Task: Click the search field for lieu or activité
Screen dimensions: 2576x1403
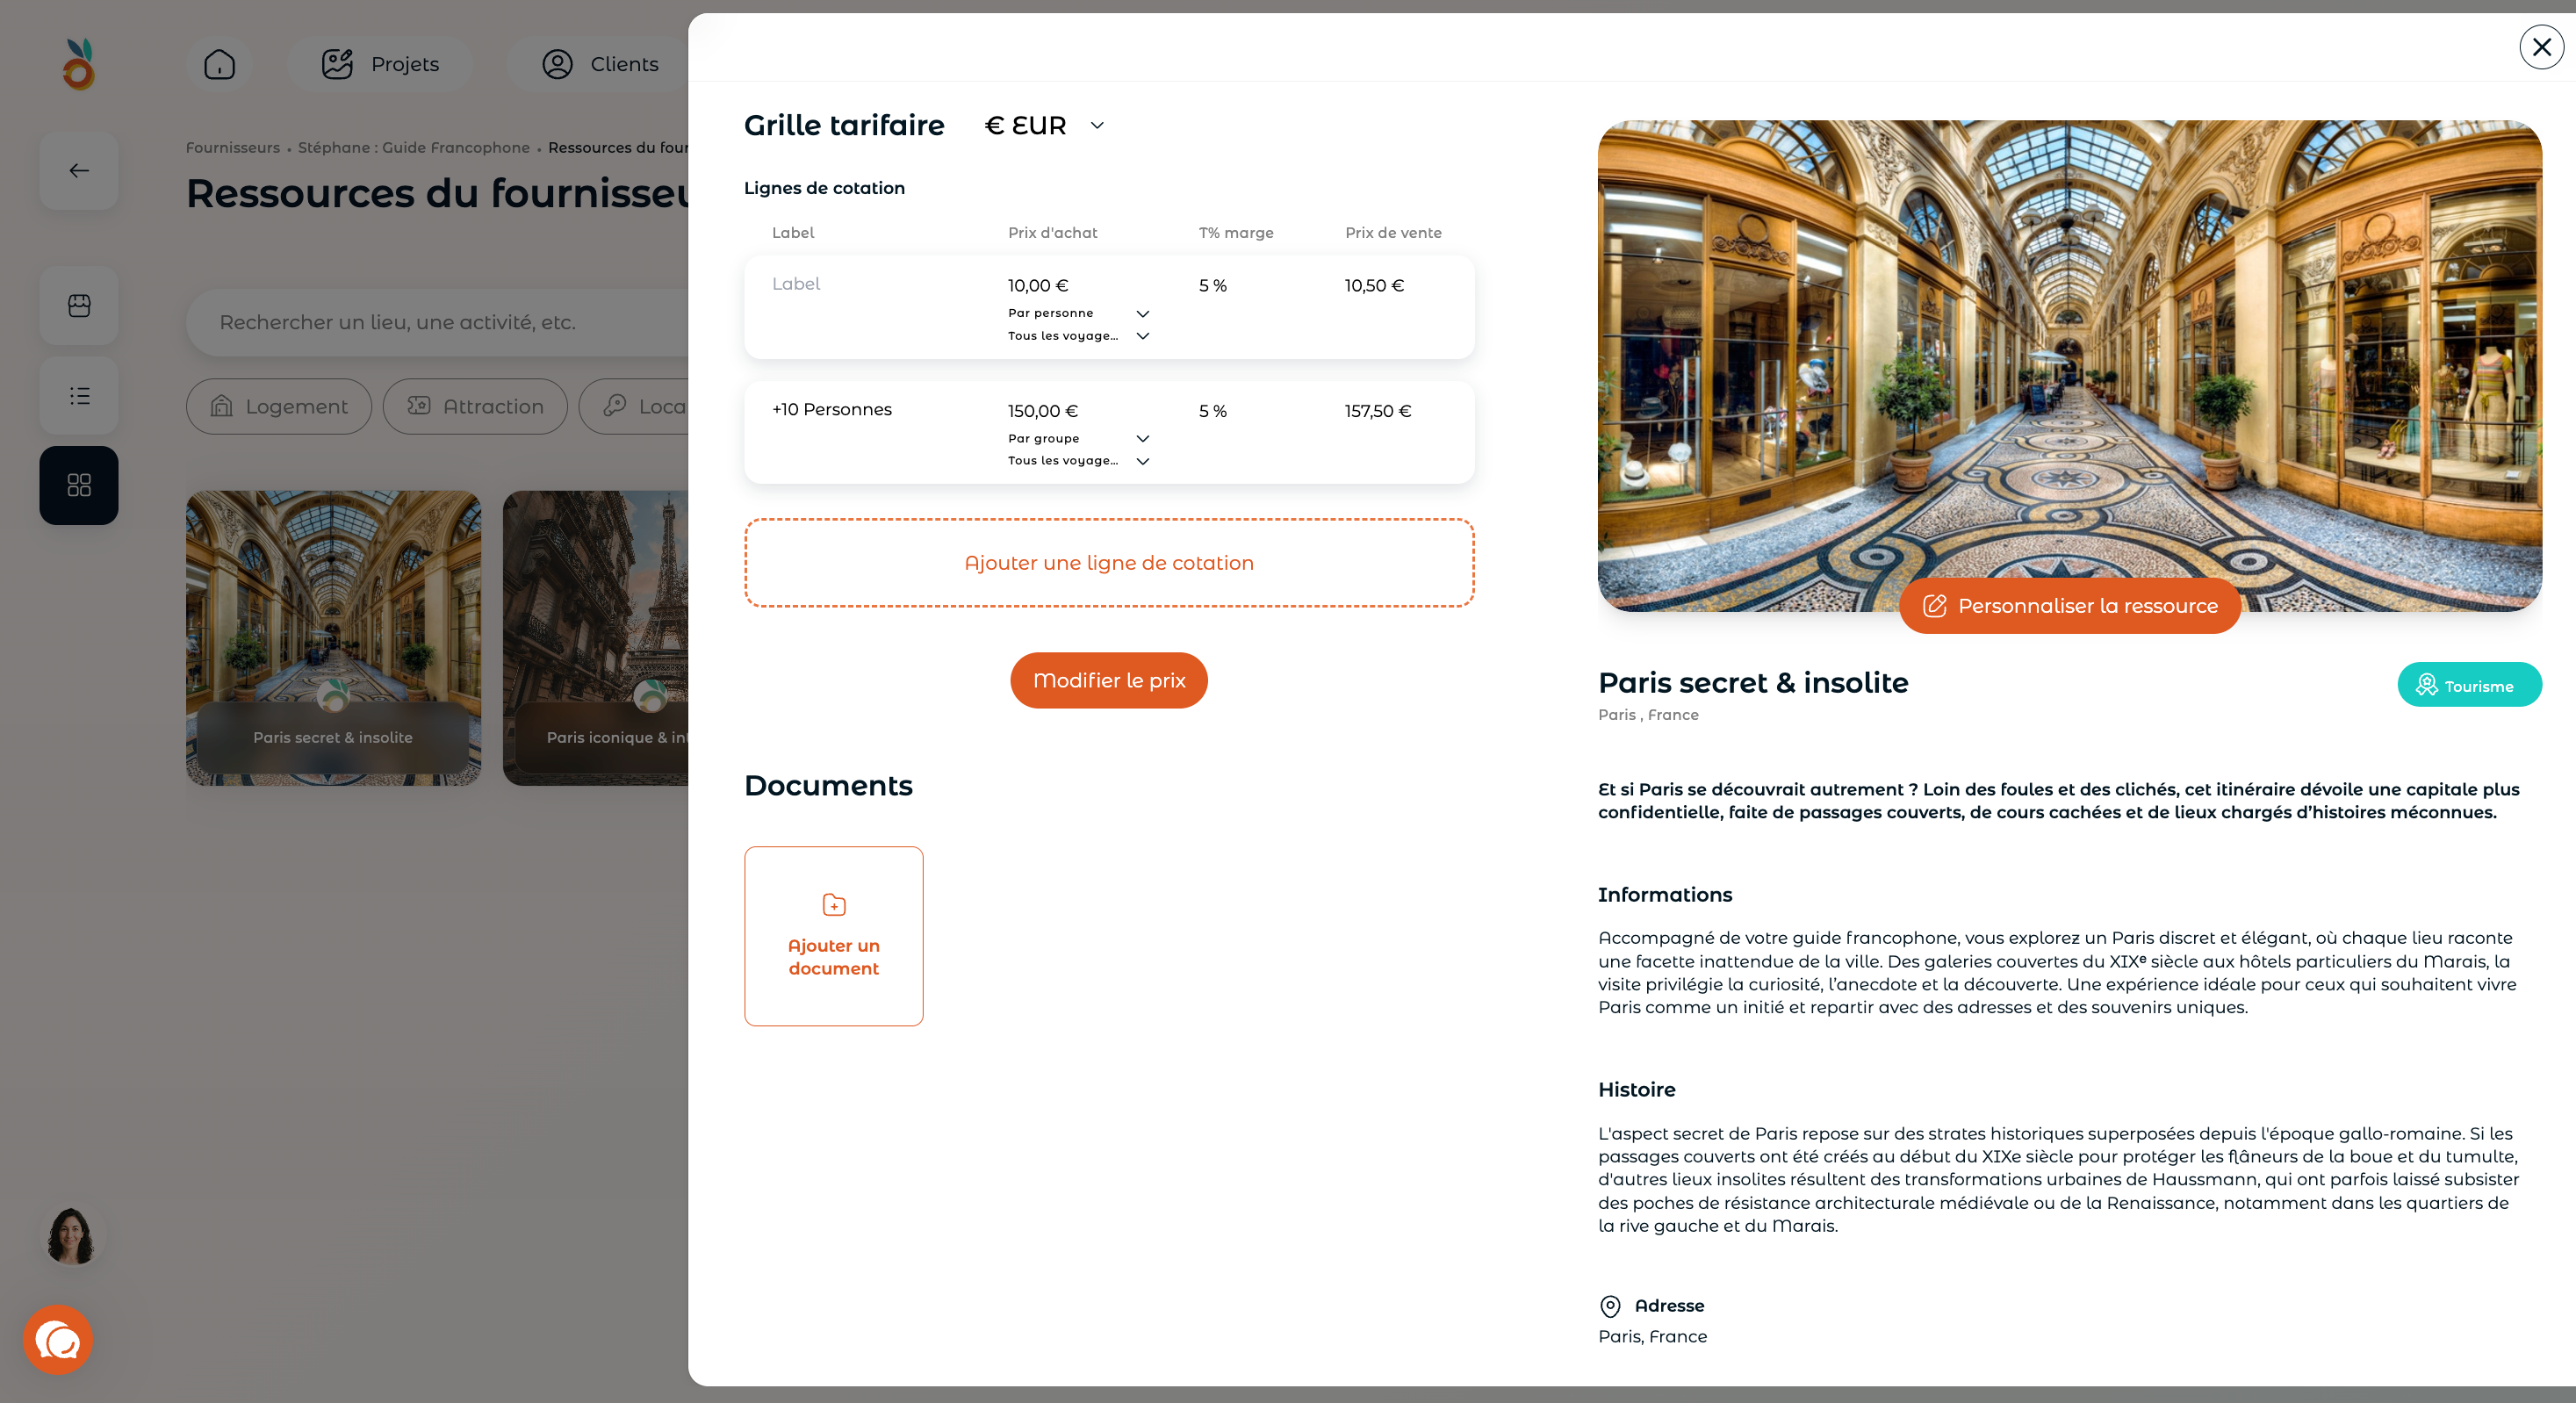Action: pyautogui.click(x=438, y=322)
